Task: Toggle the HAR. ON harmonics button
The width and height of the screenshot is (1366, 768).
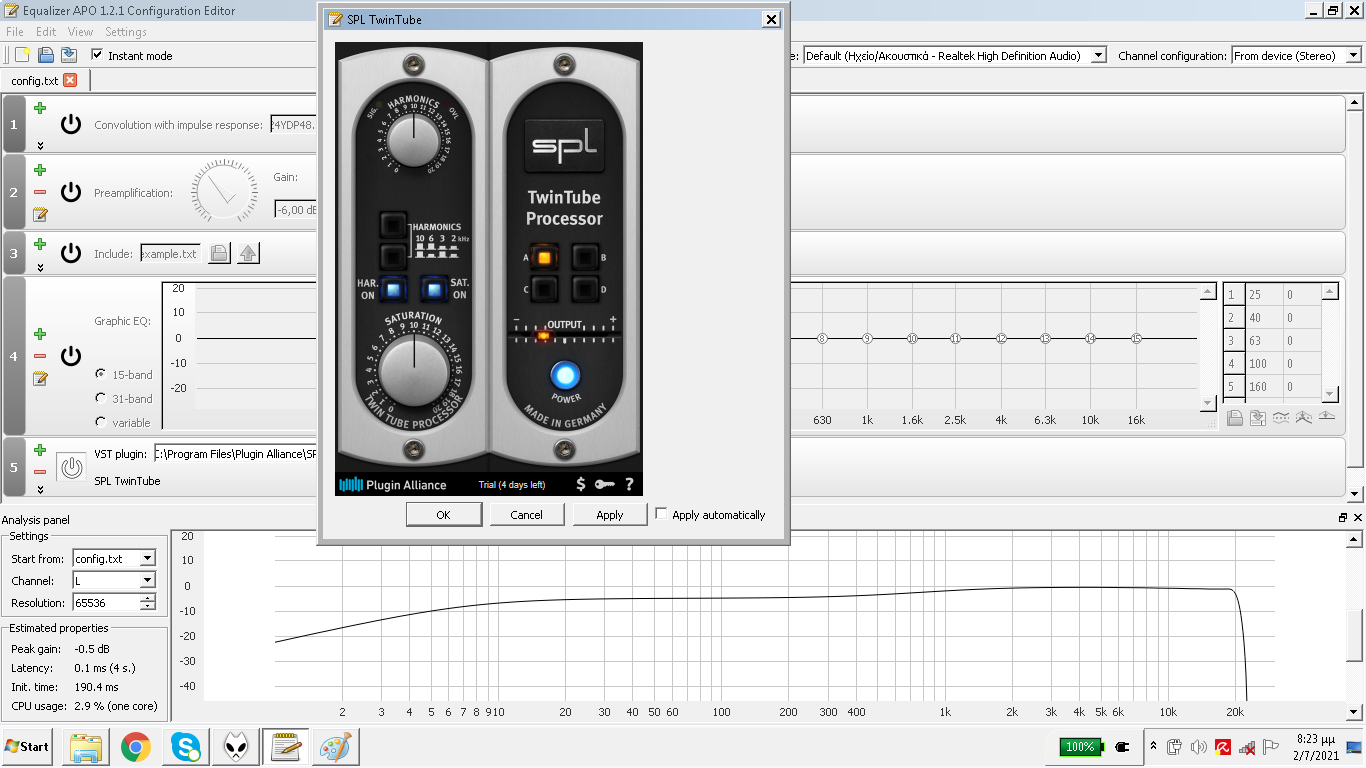Action: [394, 290]
